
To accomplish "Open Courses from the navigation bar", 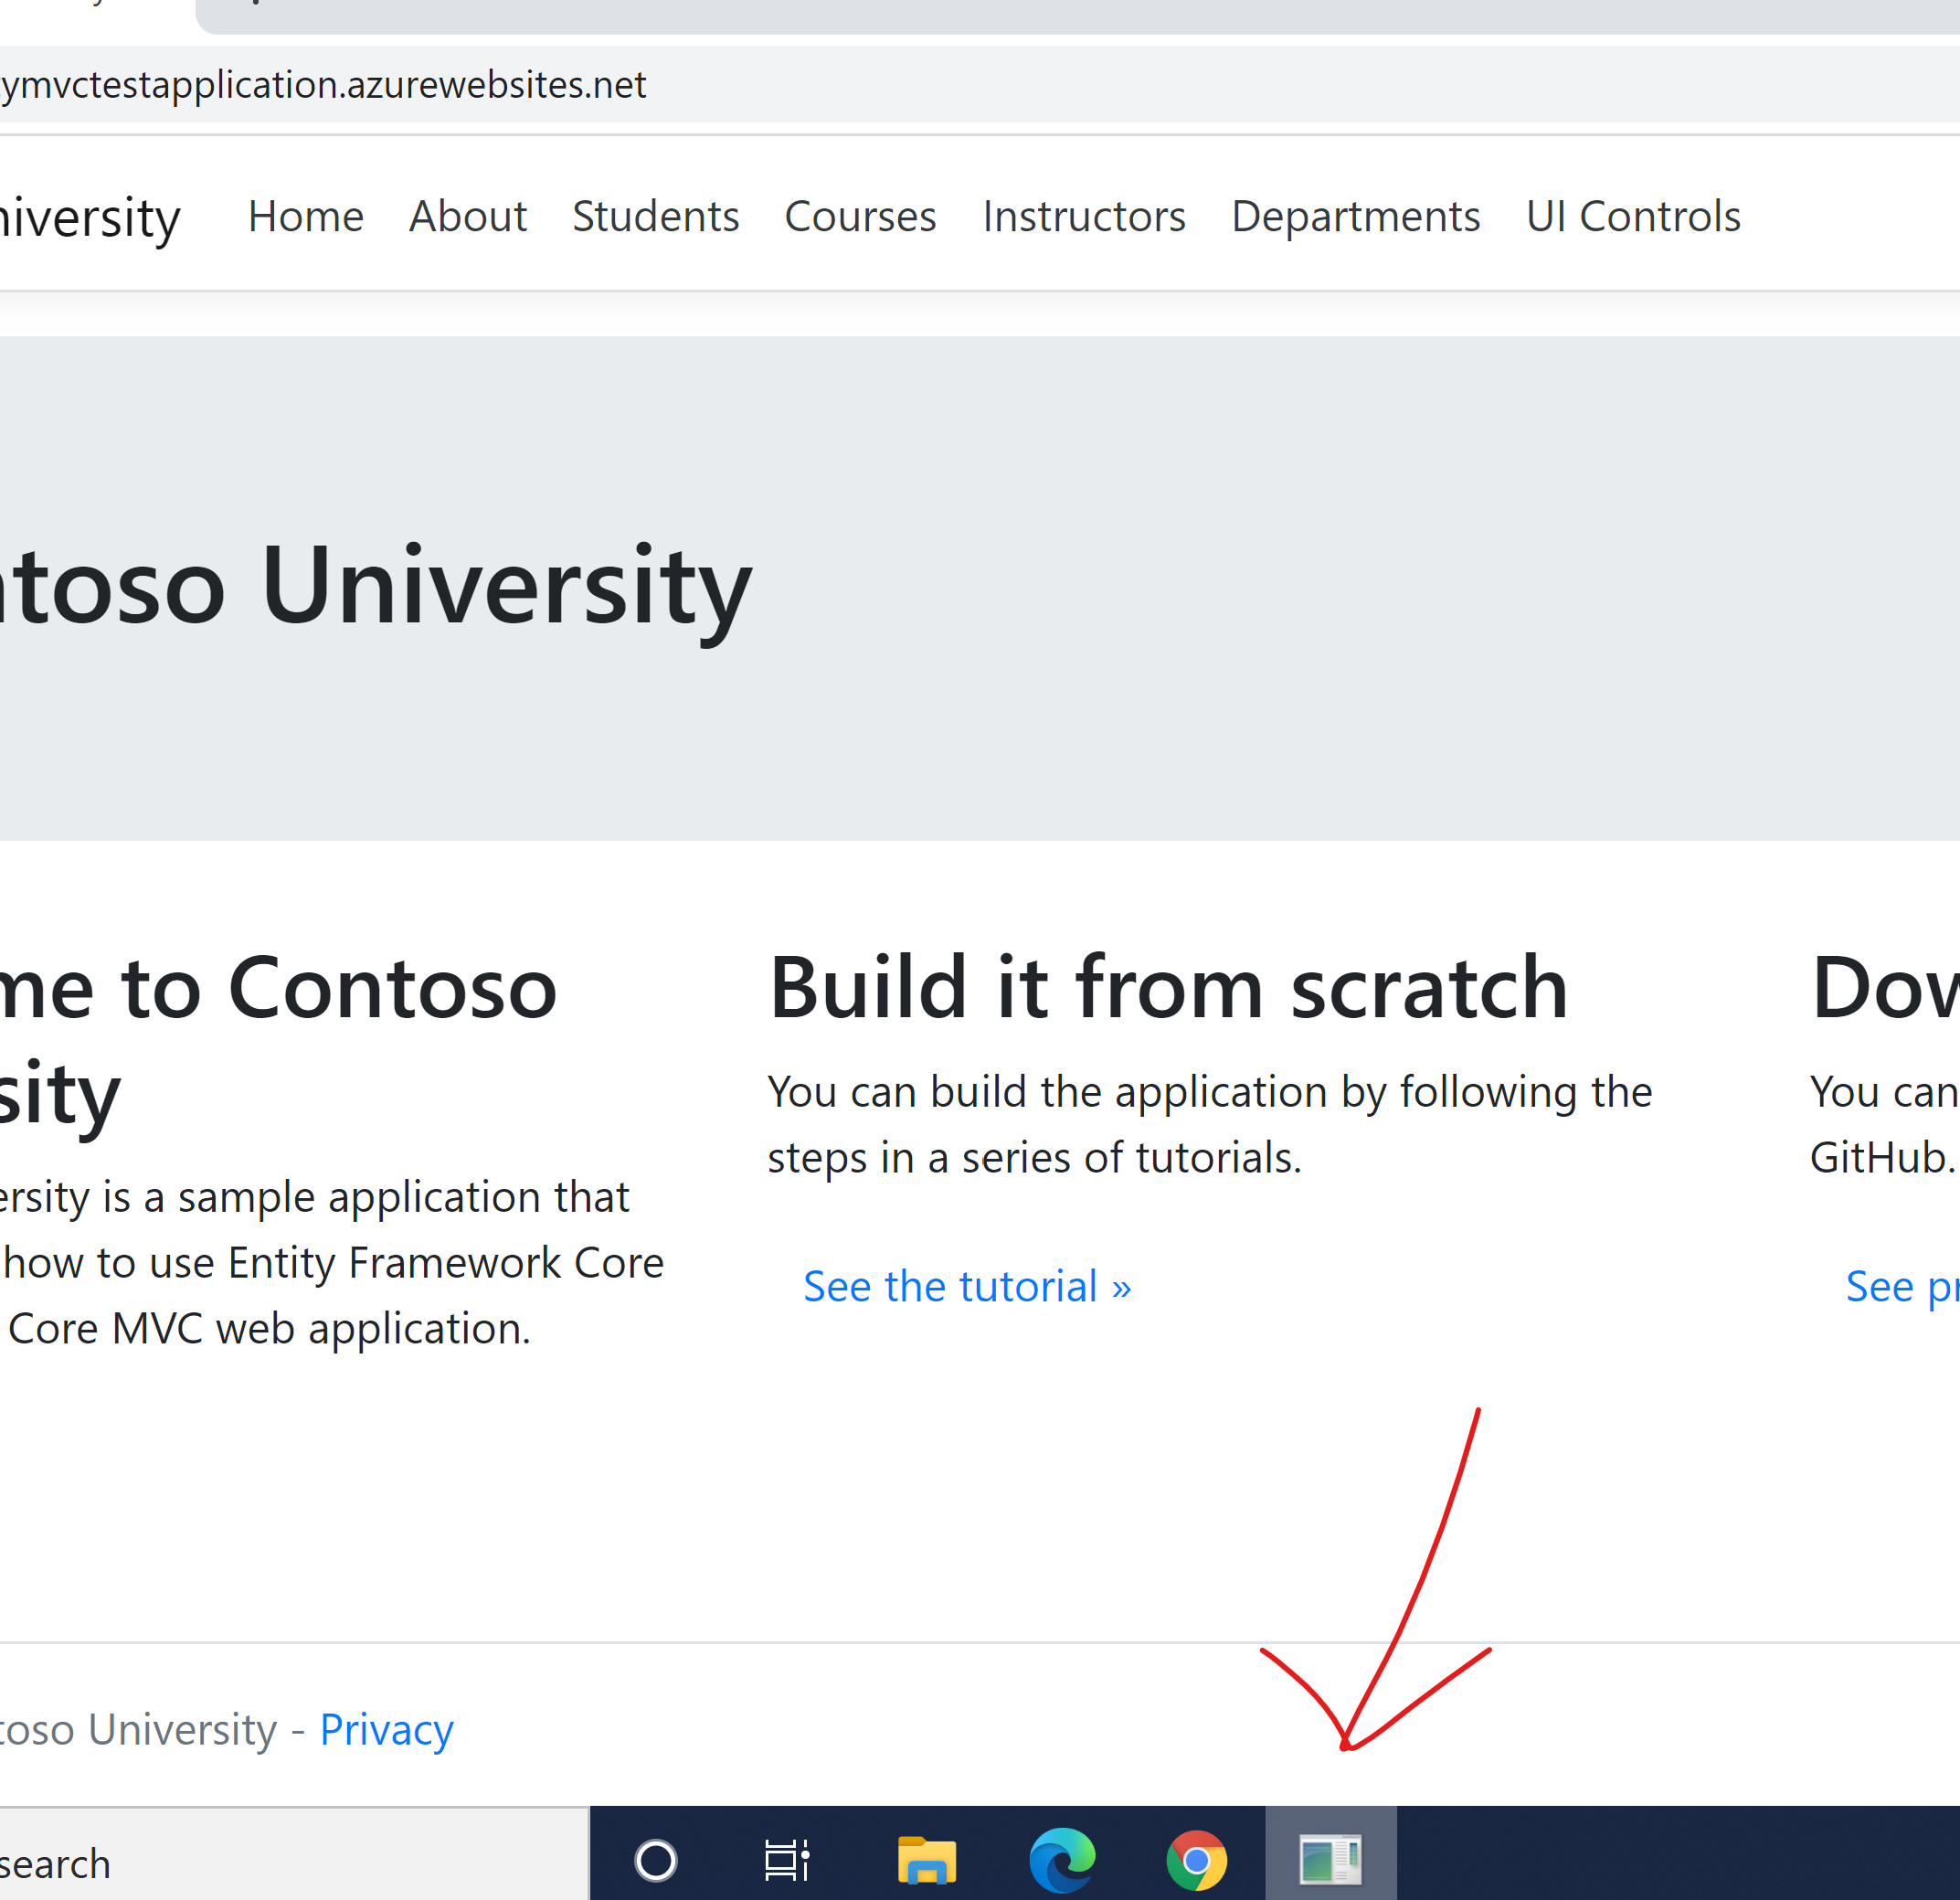I will (x=860, y=216).
